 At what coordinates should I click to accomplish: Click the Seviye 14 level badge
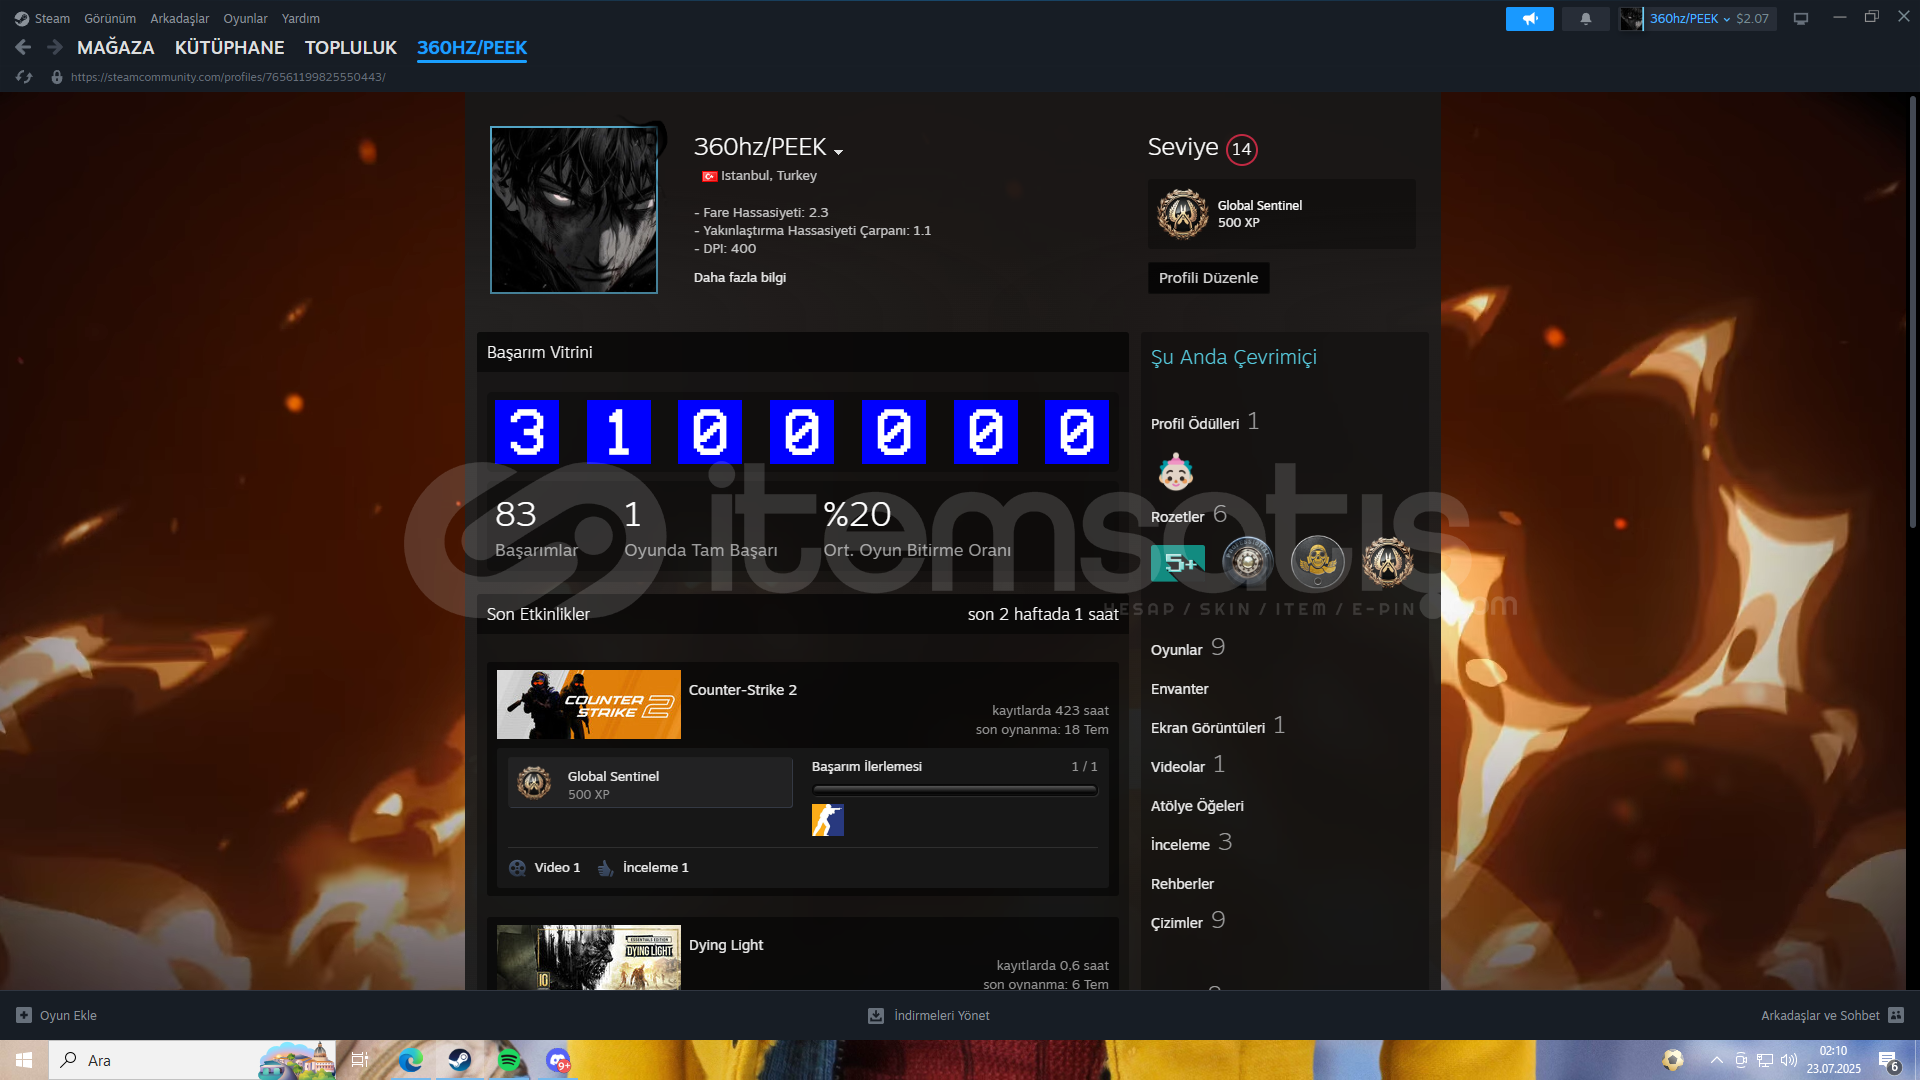[x=1241, y=149]
